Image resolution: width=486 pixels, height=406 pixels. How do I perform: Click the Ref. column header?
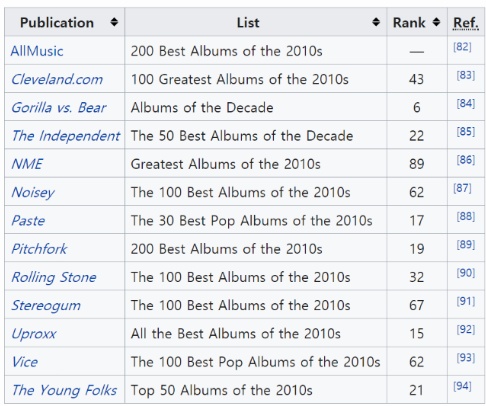pos(466,23)
